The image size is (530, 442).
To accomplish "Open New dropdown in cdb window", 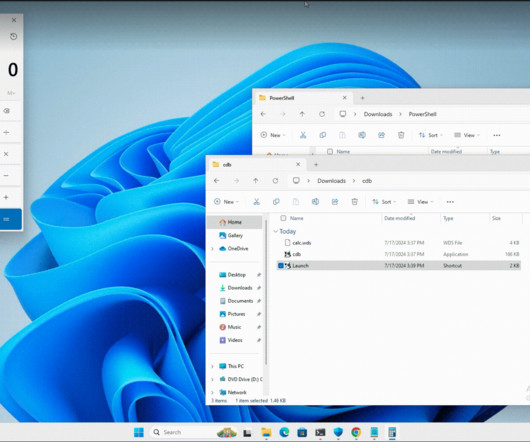I will [x=226, y=202].
